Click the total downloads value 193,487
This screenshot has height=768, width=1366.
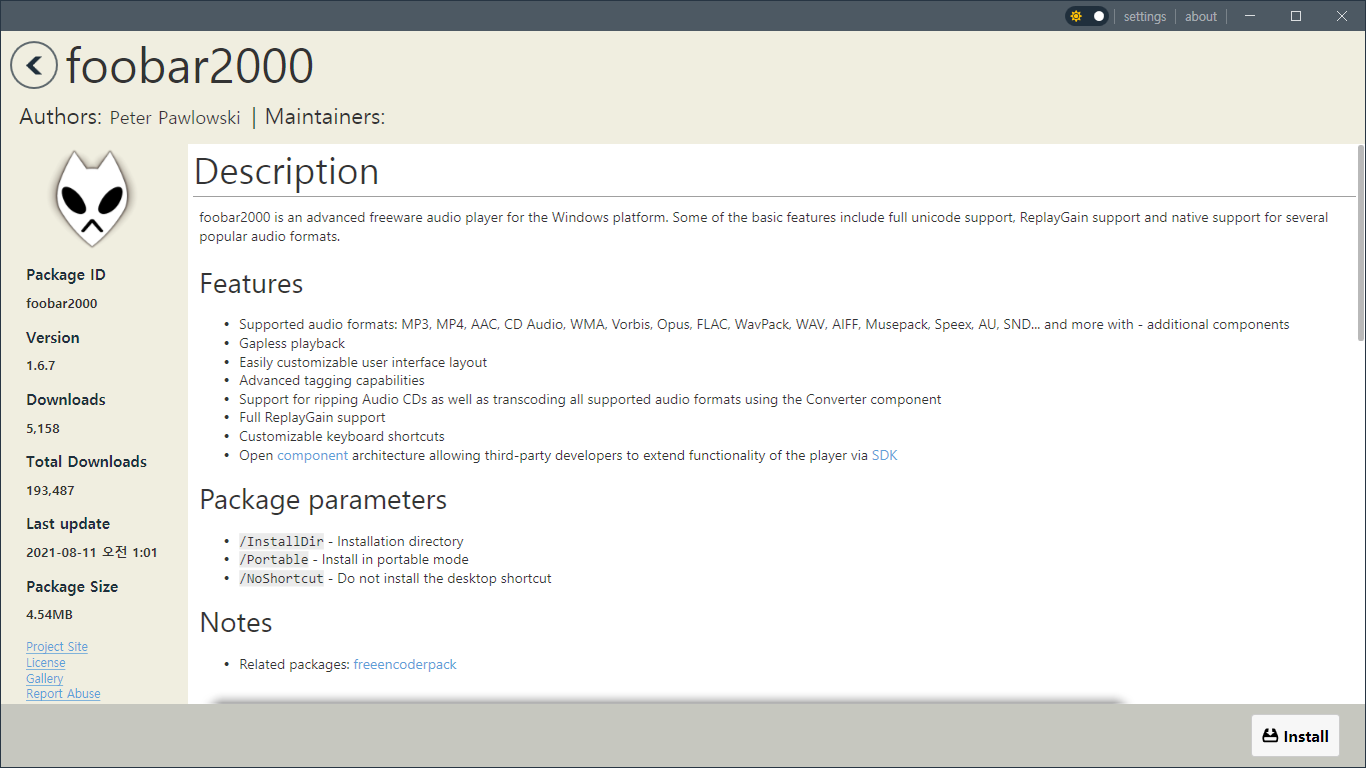click(50, 490)
